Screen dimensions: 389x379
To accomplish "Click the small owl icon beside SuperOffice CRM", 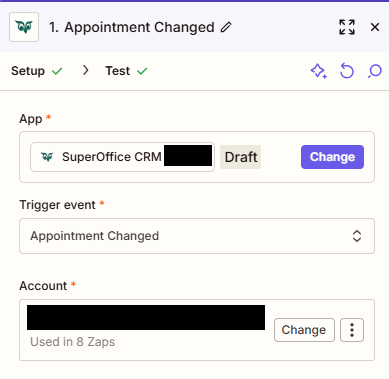I will tap(47, 157).
